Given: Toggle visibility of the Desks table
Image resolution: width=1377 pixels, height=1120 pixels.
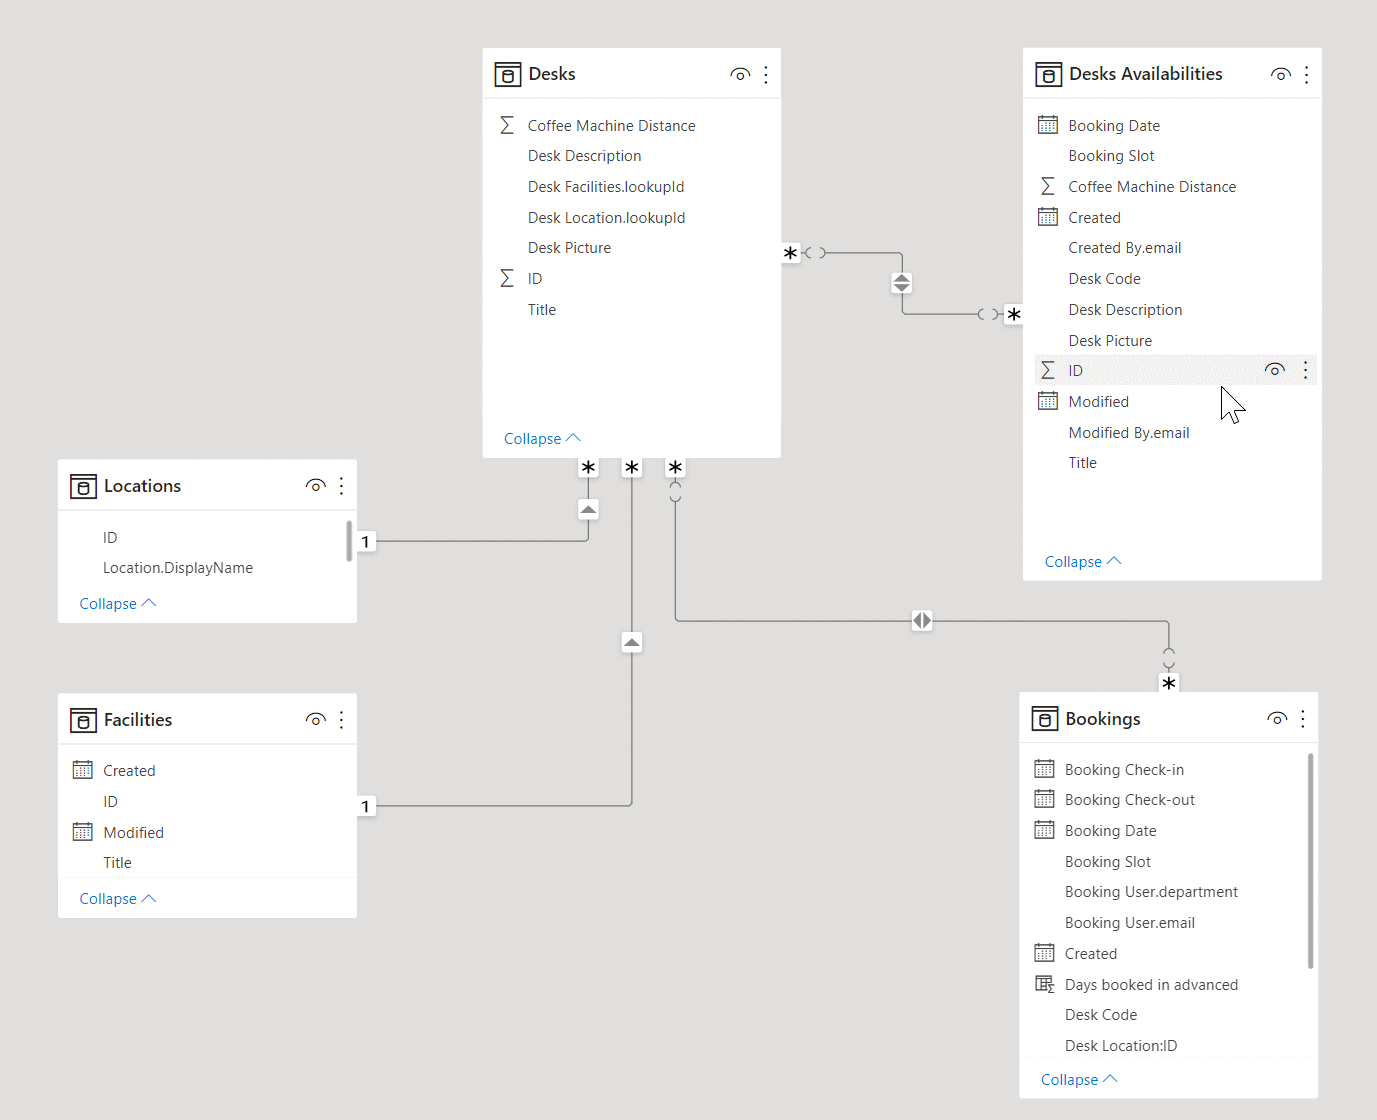Looking at the screenshot, I should click(740, 75).
